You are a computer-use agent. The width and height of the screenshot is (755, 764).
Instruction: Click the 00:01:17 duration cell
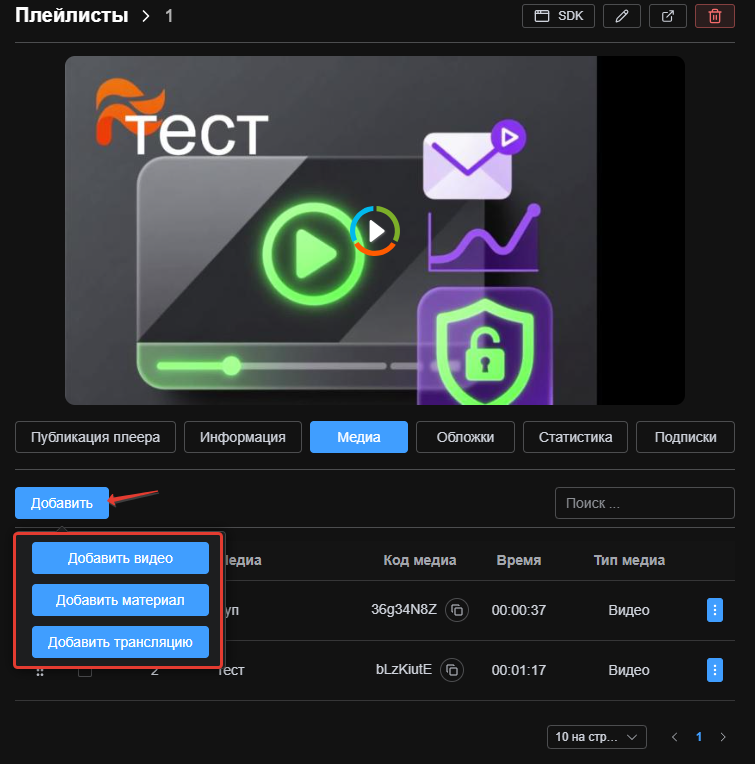coord(519,670)
